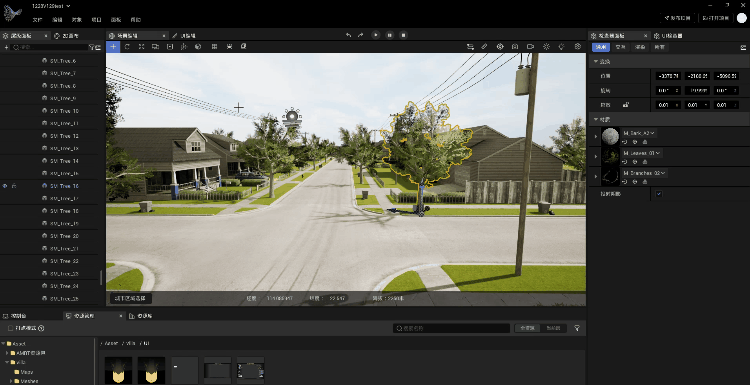Click the light bulb icon in toolbar
This screenshot has width=750, height=385.
pyautogui.click(x=562, y=46)
